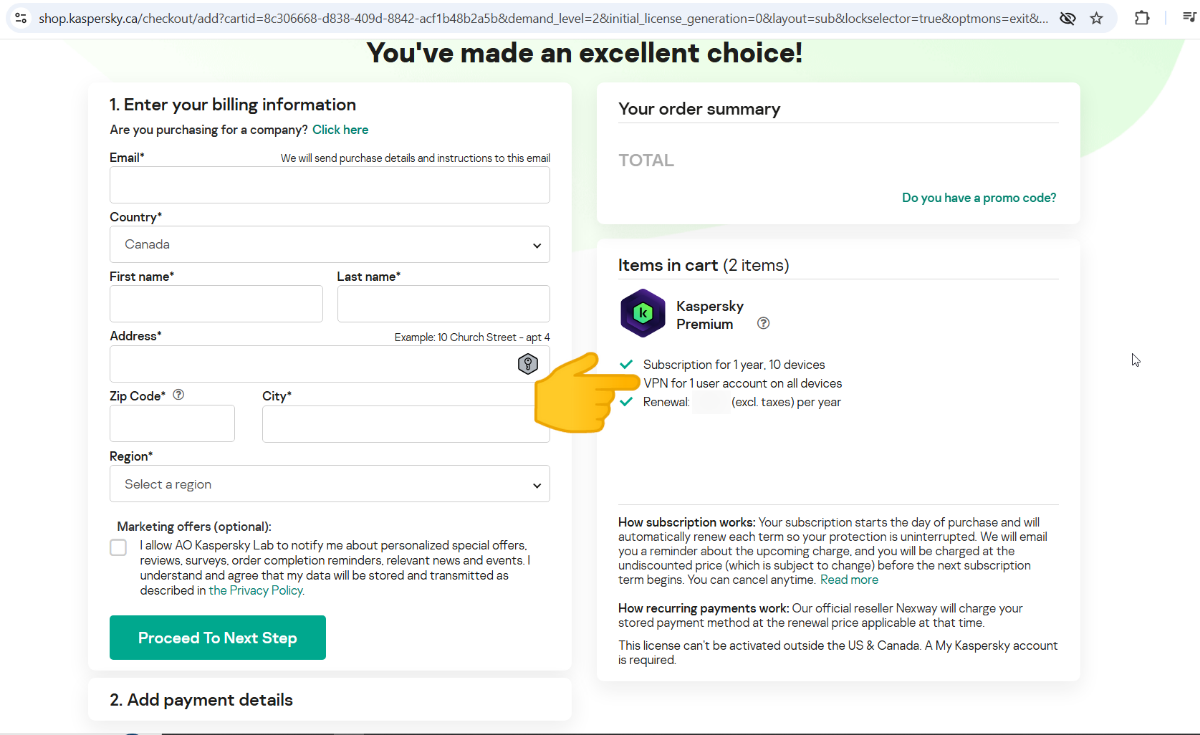Expand the Select a region dropdown
The image size is (1200, 735).
coord(329,484)
